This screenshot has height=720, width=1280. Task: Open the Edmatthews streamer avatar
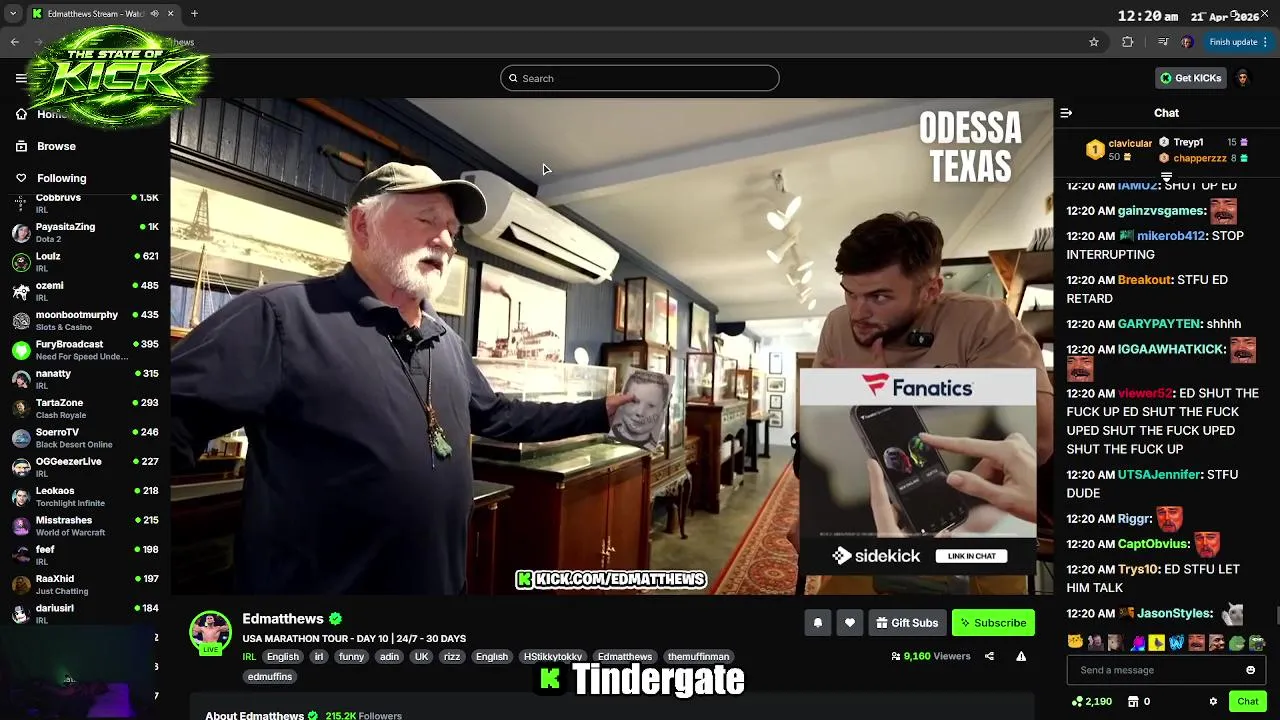tap(211, 632)
